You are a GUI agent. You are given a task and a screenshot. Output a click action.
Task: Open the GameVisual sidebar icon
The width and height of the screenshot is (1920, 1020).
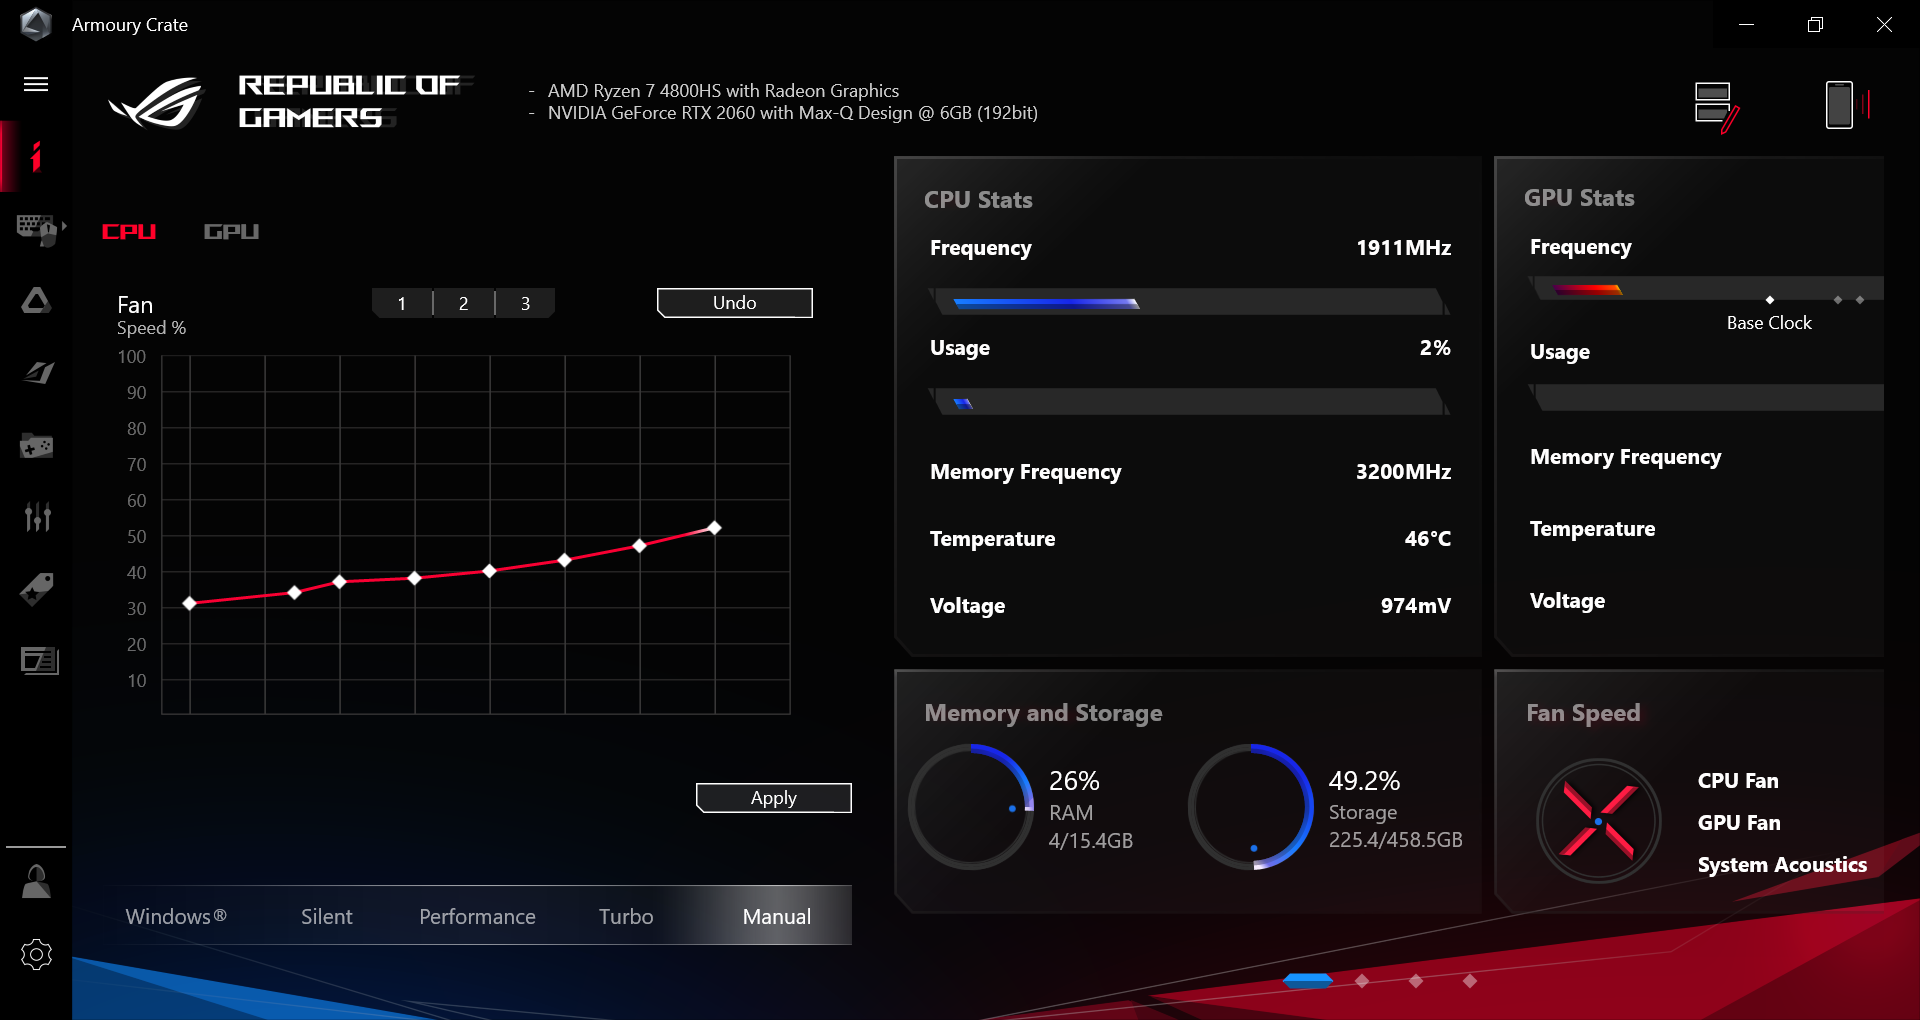tap(38, 373)
